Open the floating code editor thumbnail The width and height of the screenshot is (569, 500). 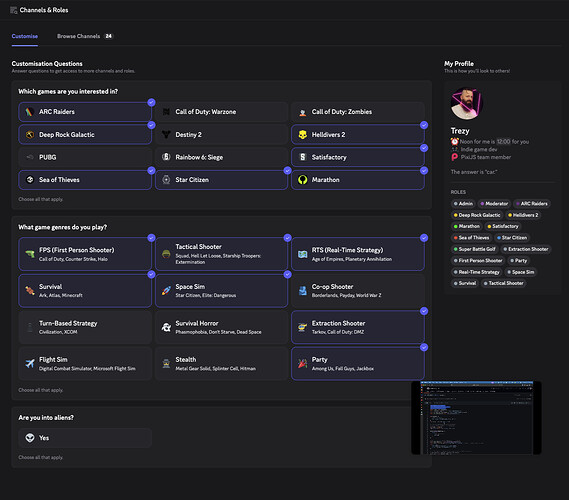(476, 417)
